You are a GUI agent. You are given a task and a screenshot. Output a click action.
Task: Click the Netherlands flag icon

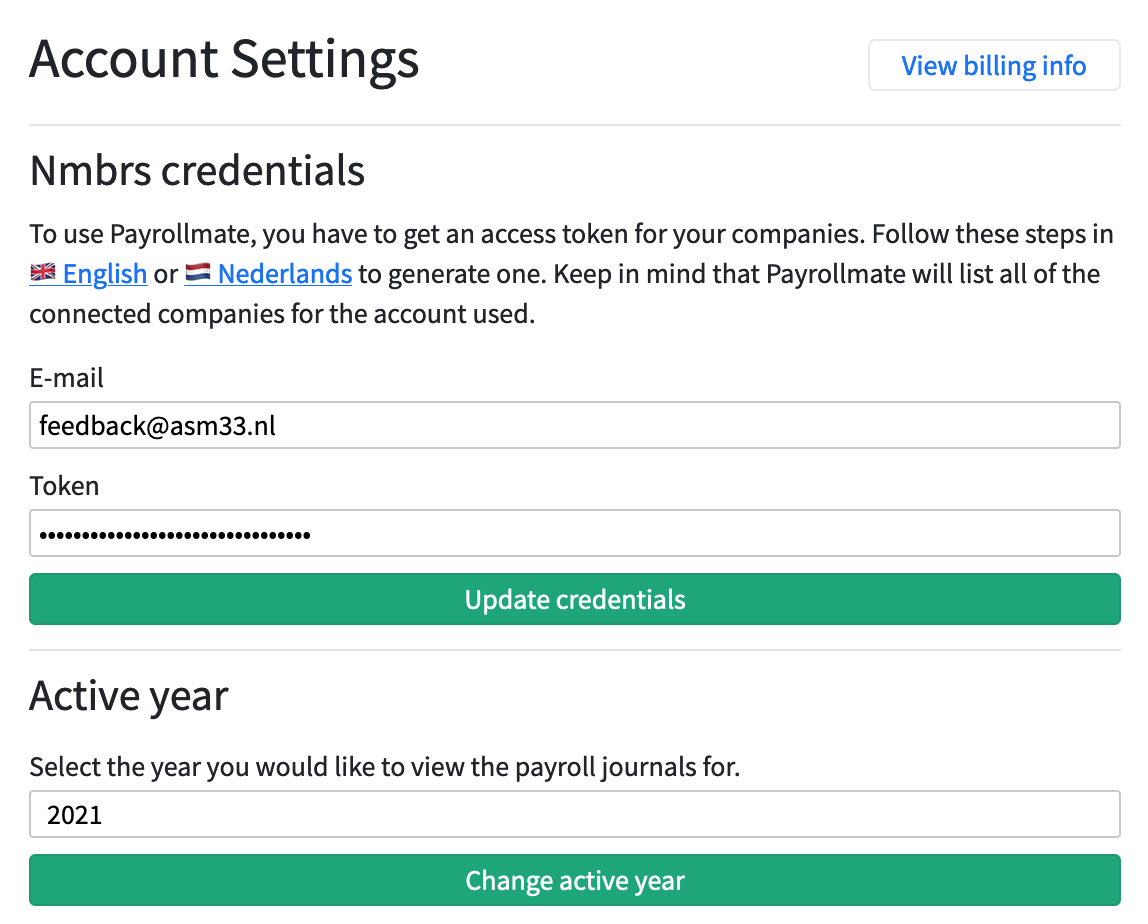pyautogui.click(x=198, y=274)
